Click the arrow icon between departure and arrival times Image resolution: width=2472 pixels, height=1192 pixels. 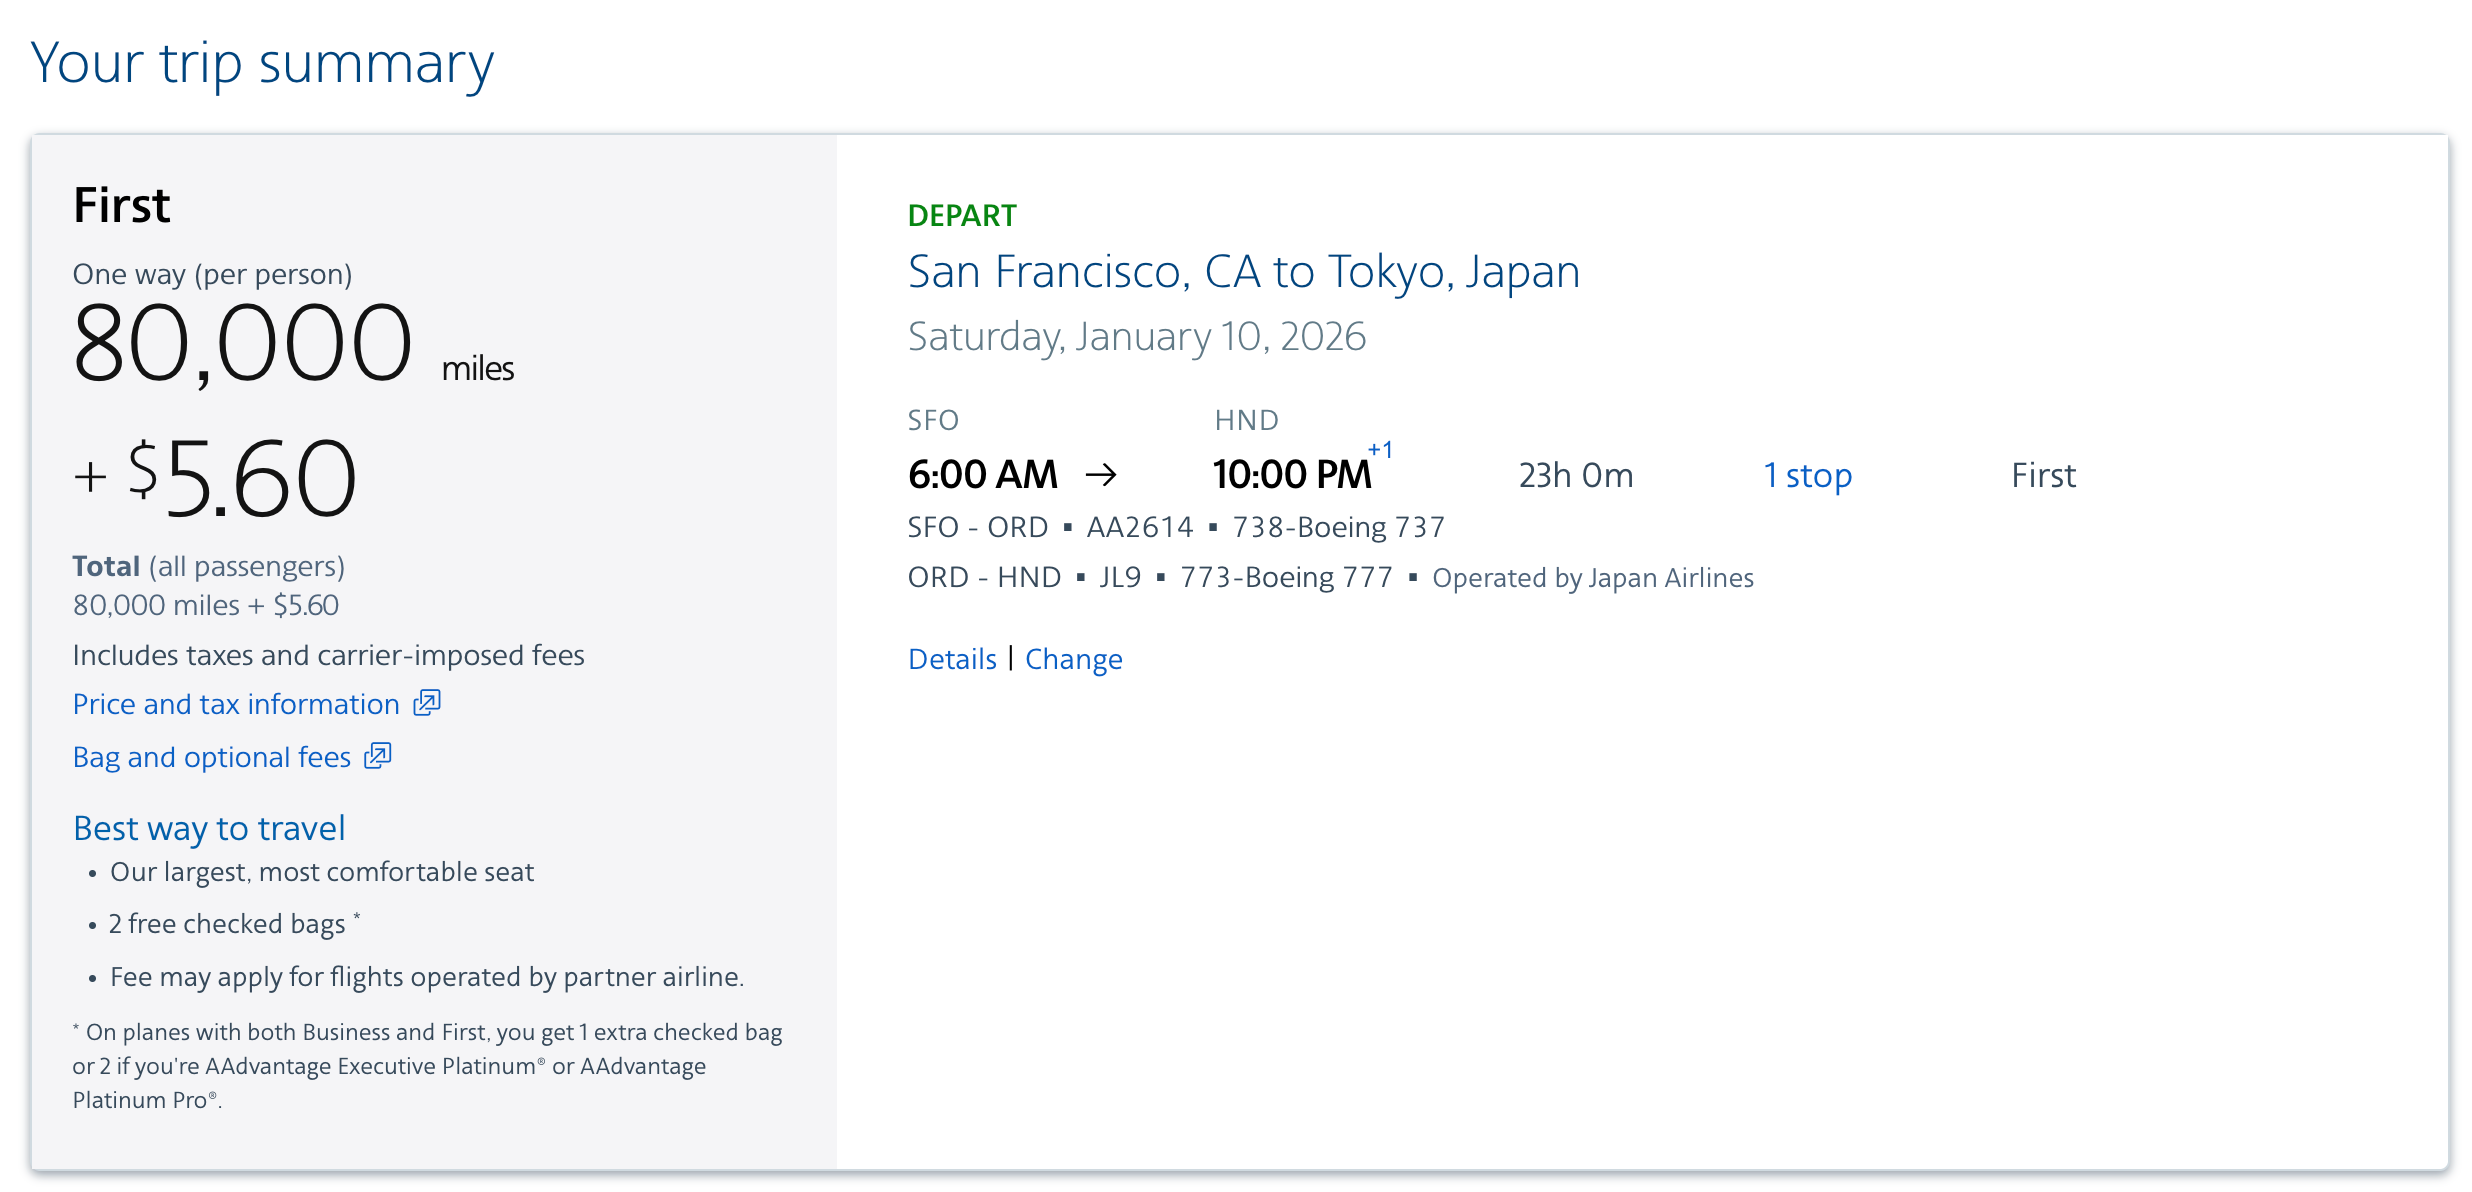(x=1104, y=475)
